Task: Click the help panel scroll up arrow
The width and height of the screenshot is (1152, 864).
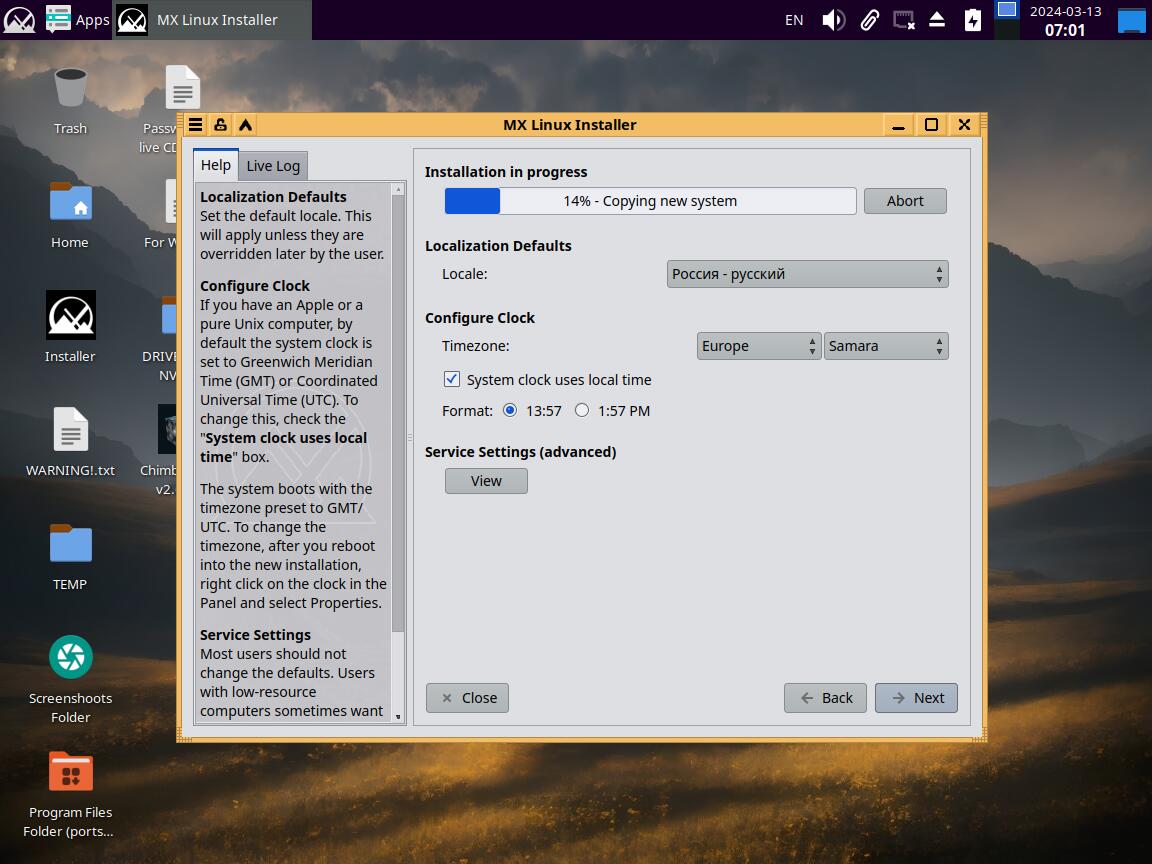Action: pos(398,189)
